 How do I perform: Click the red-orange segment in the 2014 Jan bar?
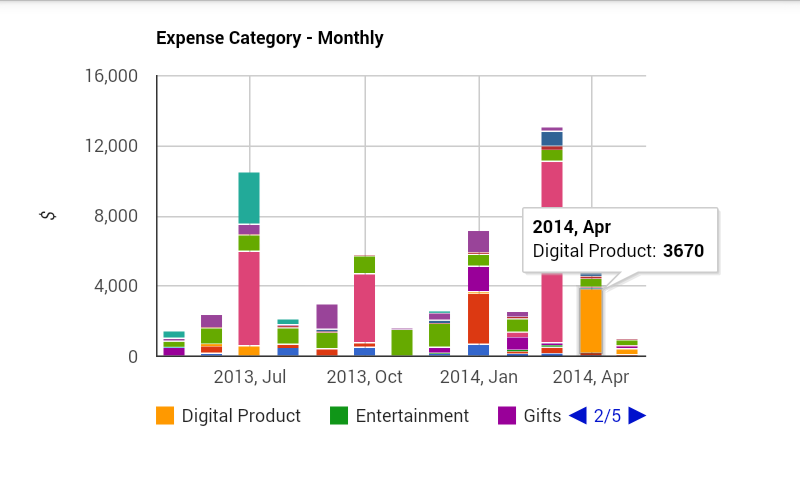[x=479, y=318]
